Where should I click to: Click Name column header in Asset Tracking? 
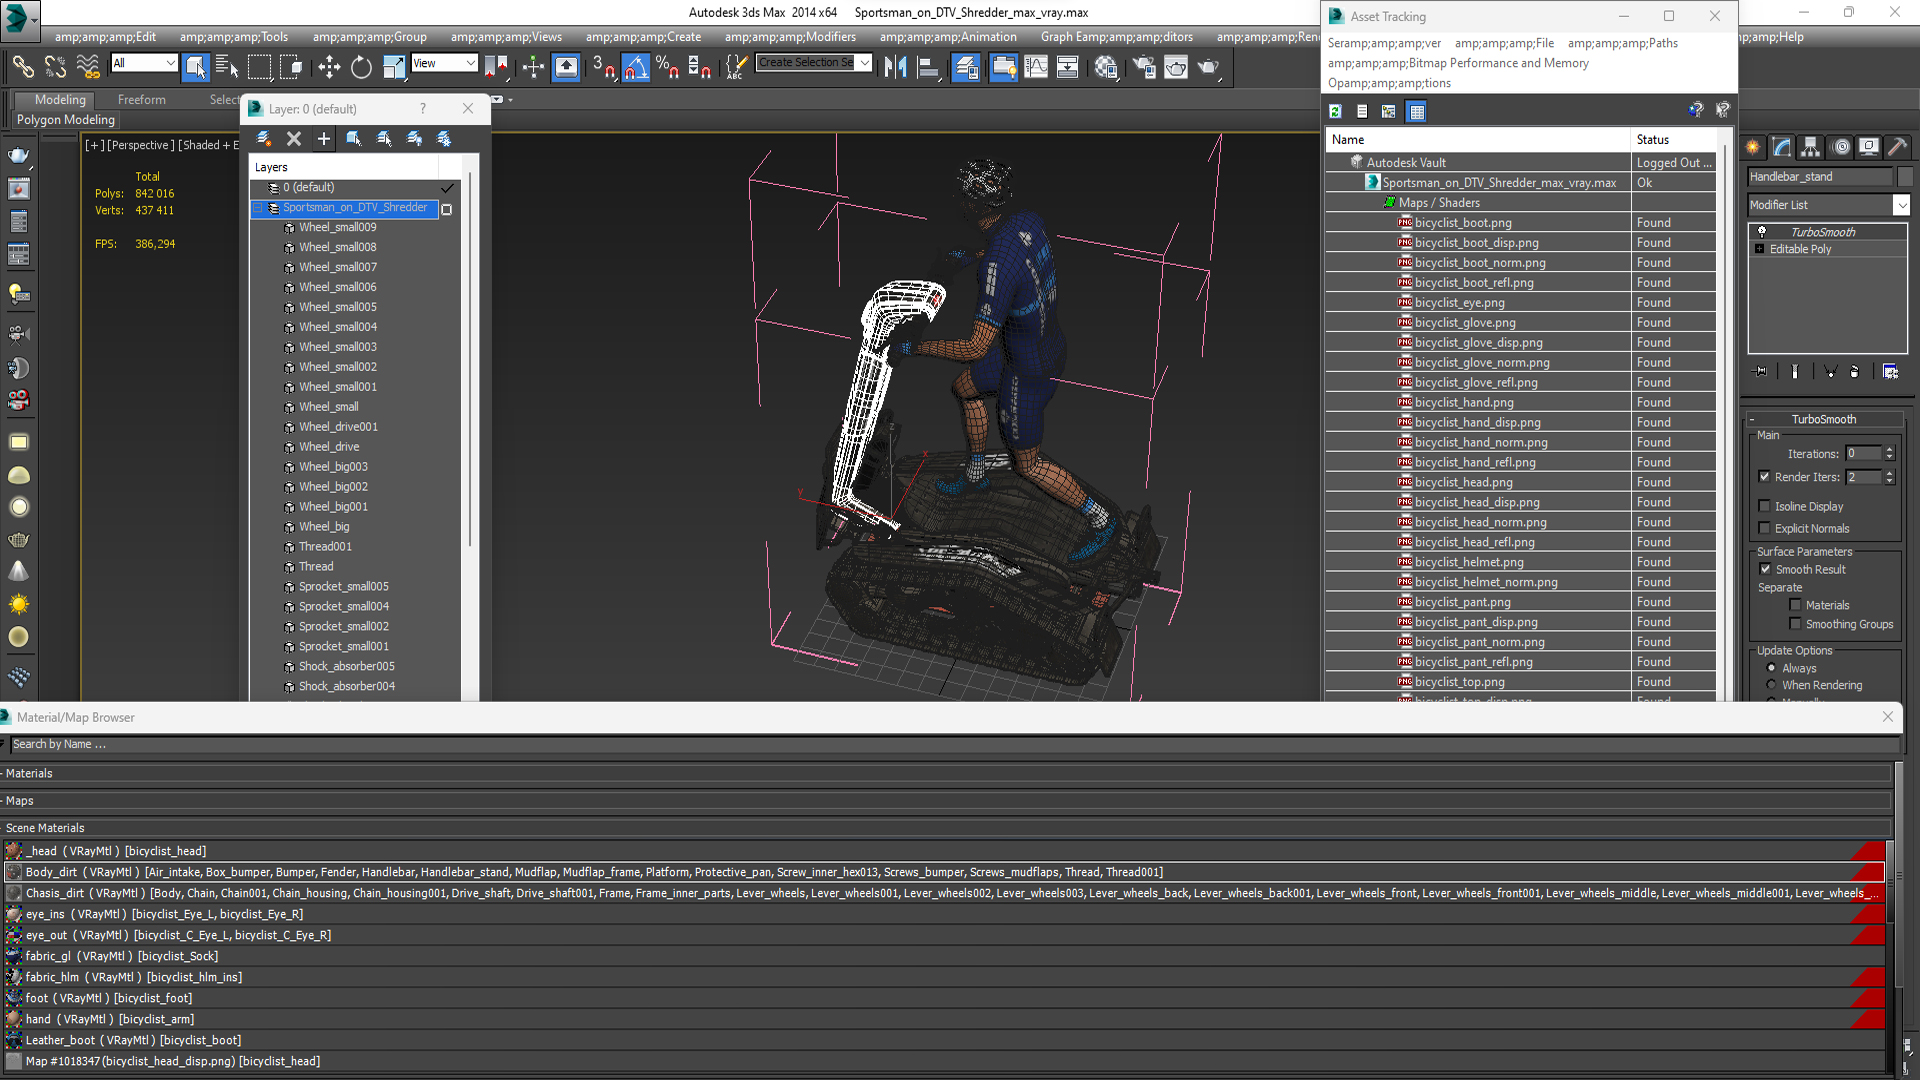click(1478, 140)
